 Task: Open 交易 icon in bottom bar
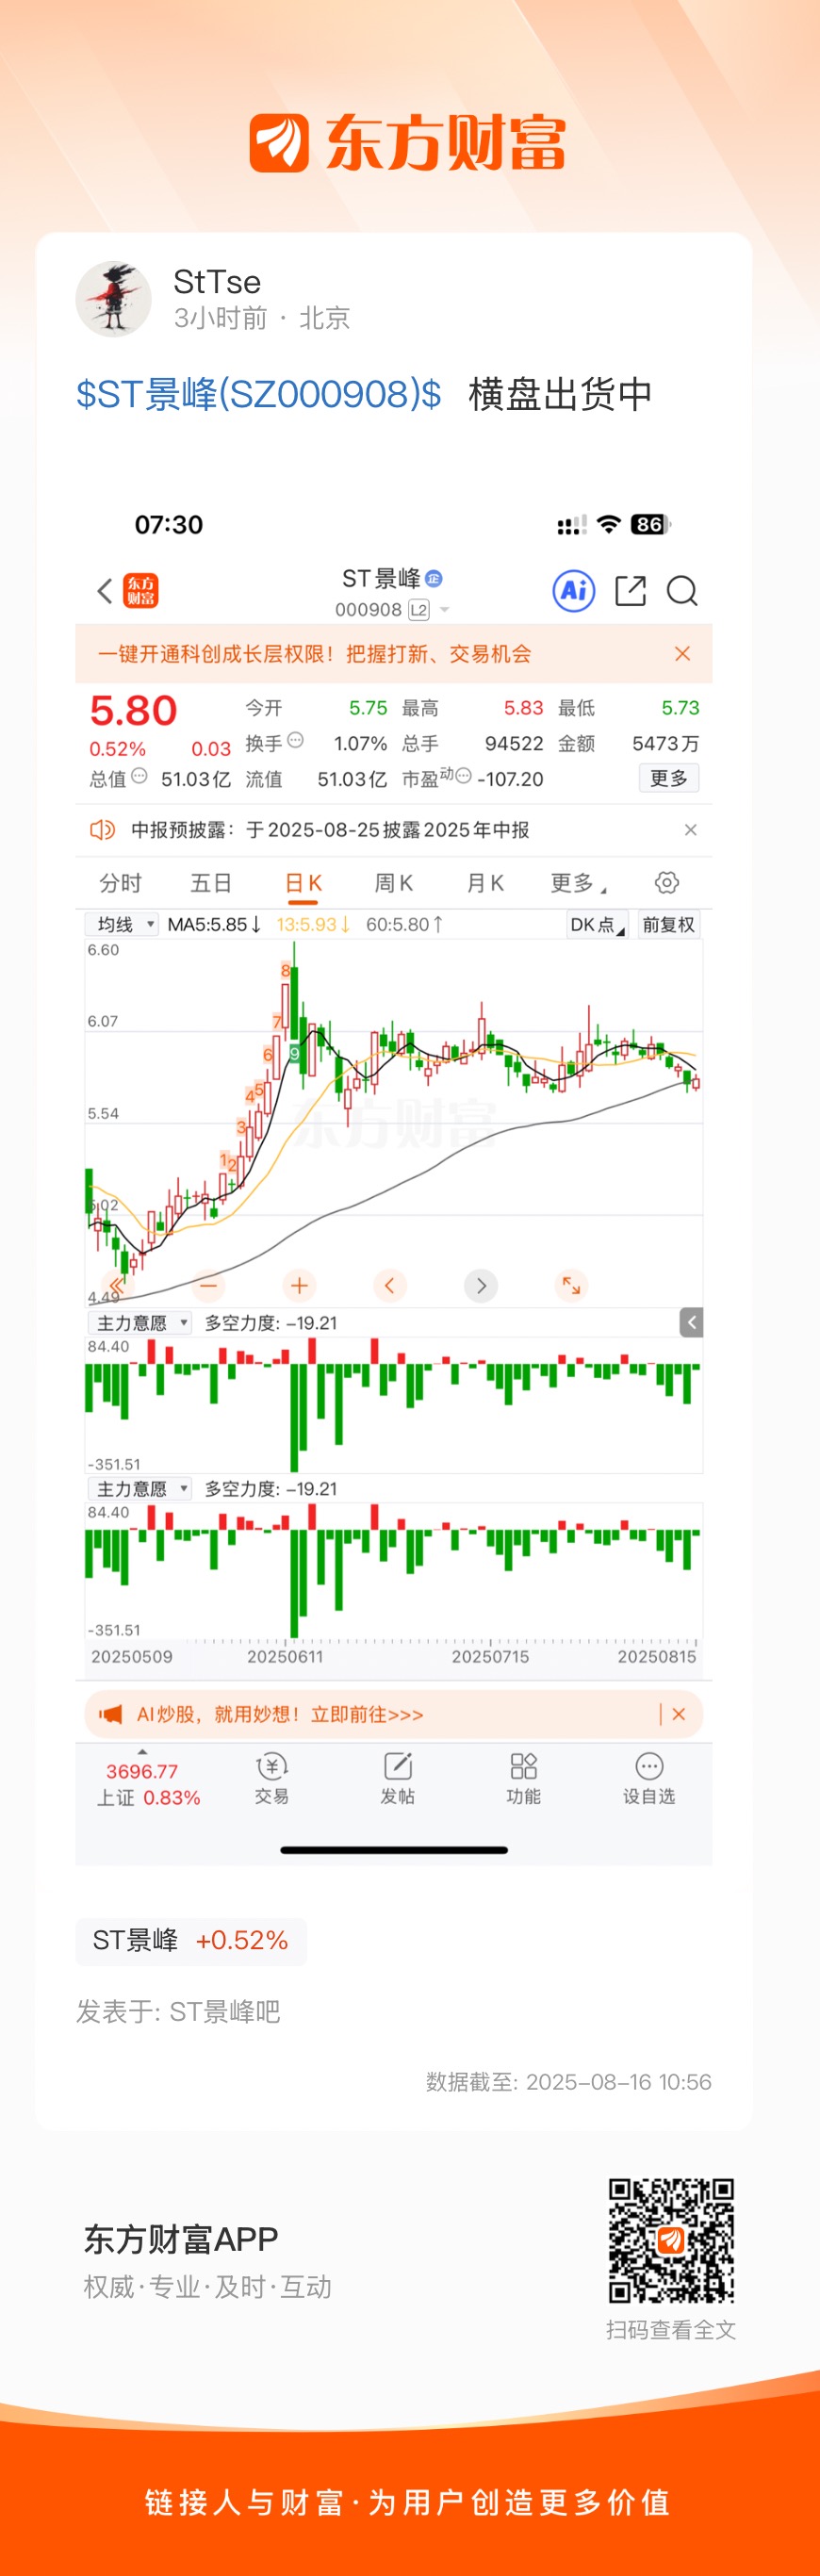tap(271, 1778)
